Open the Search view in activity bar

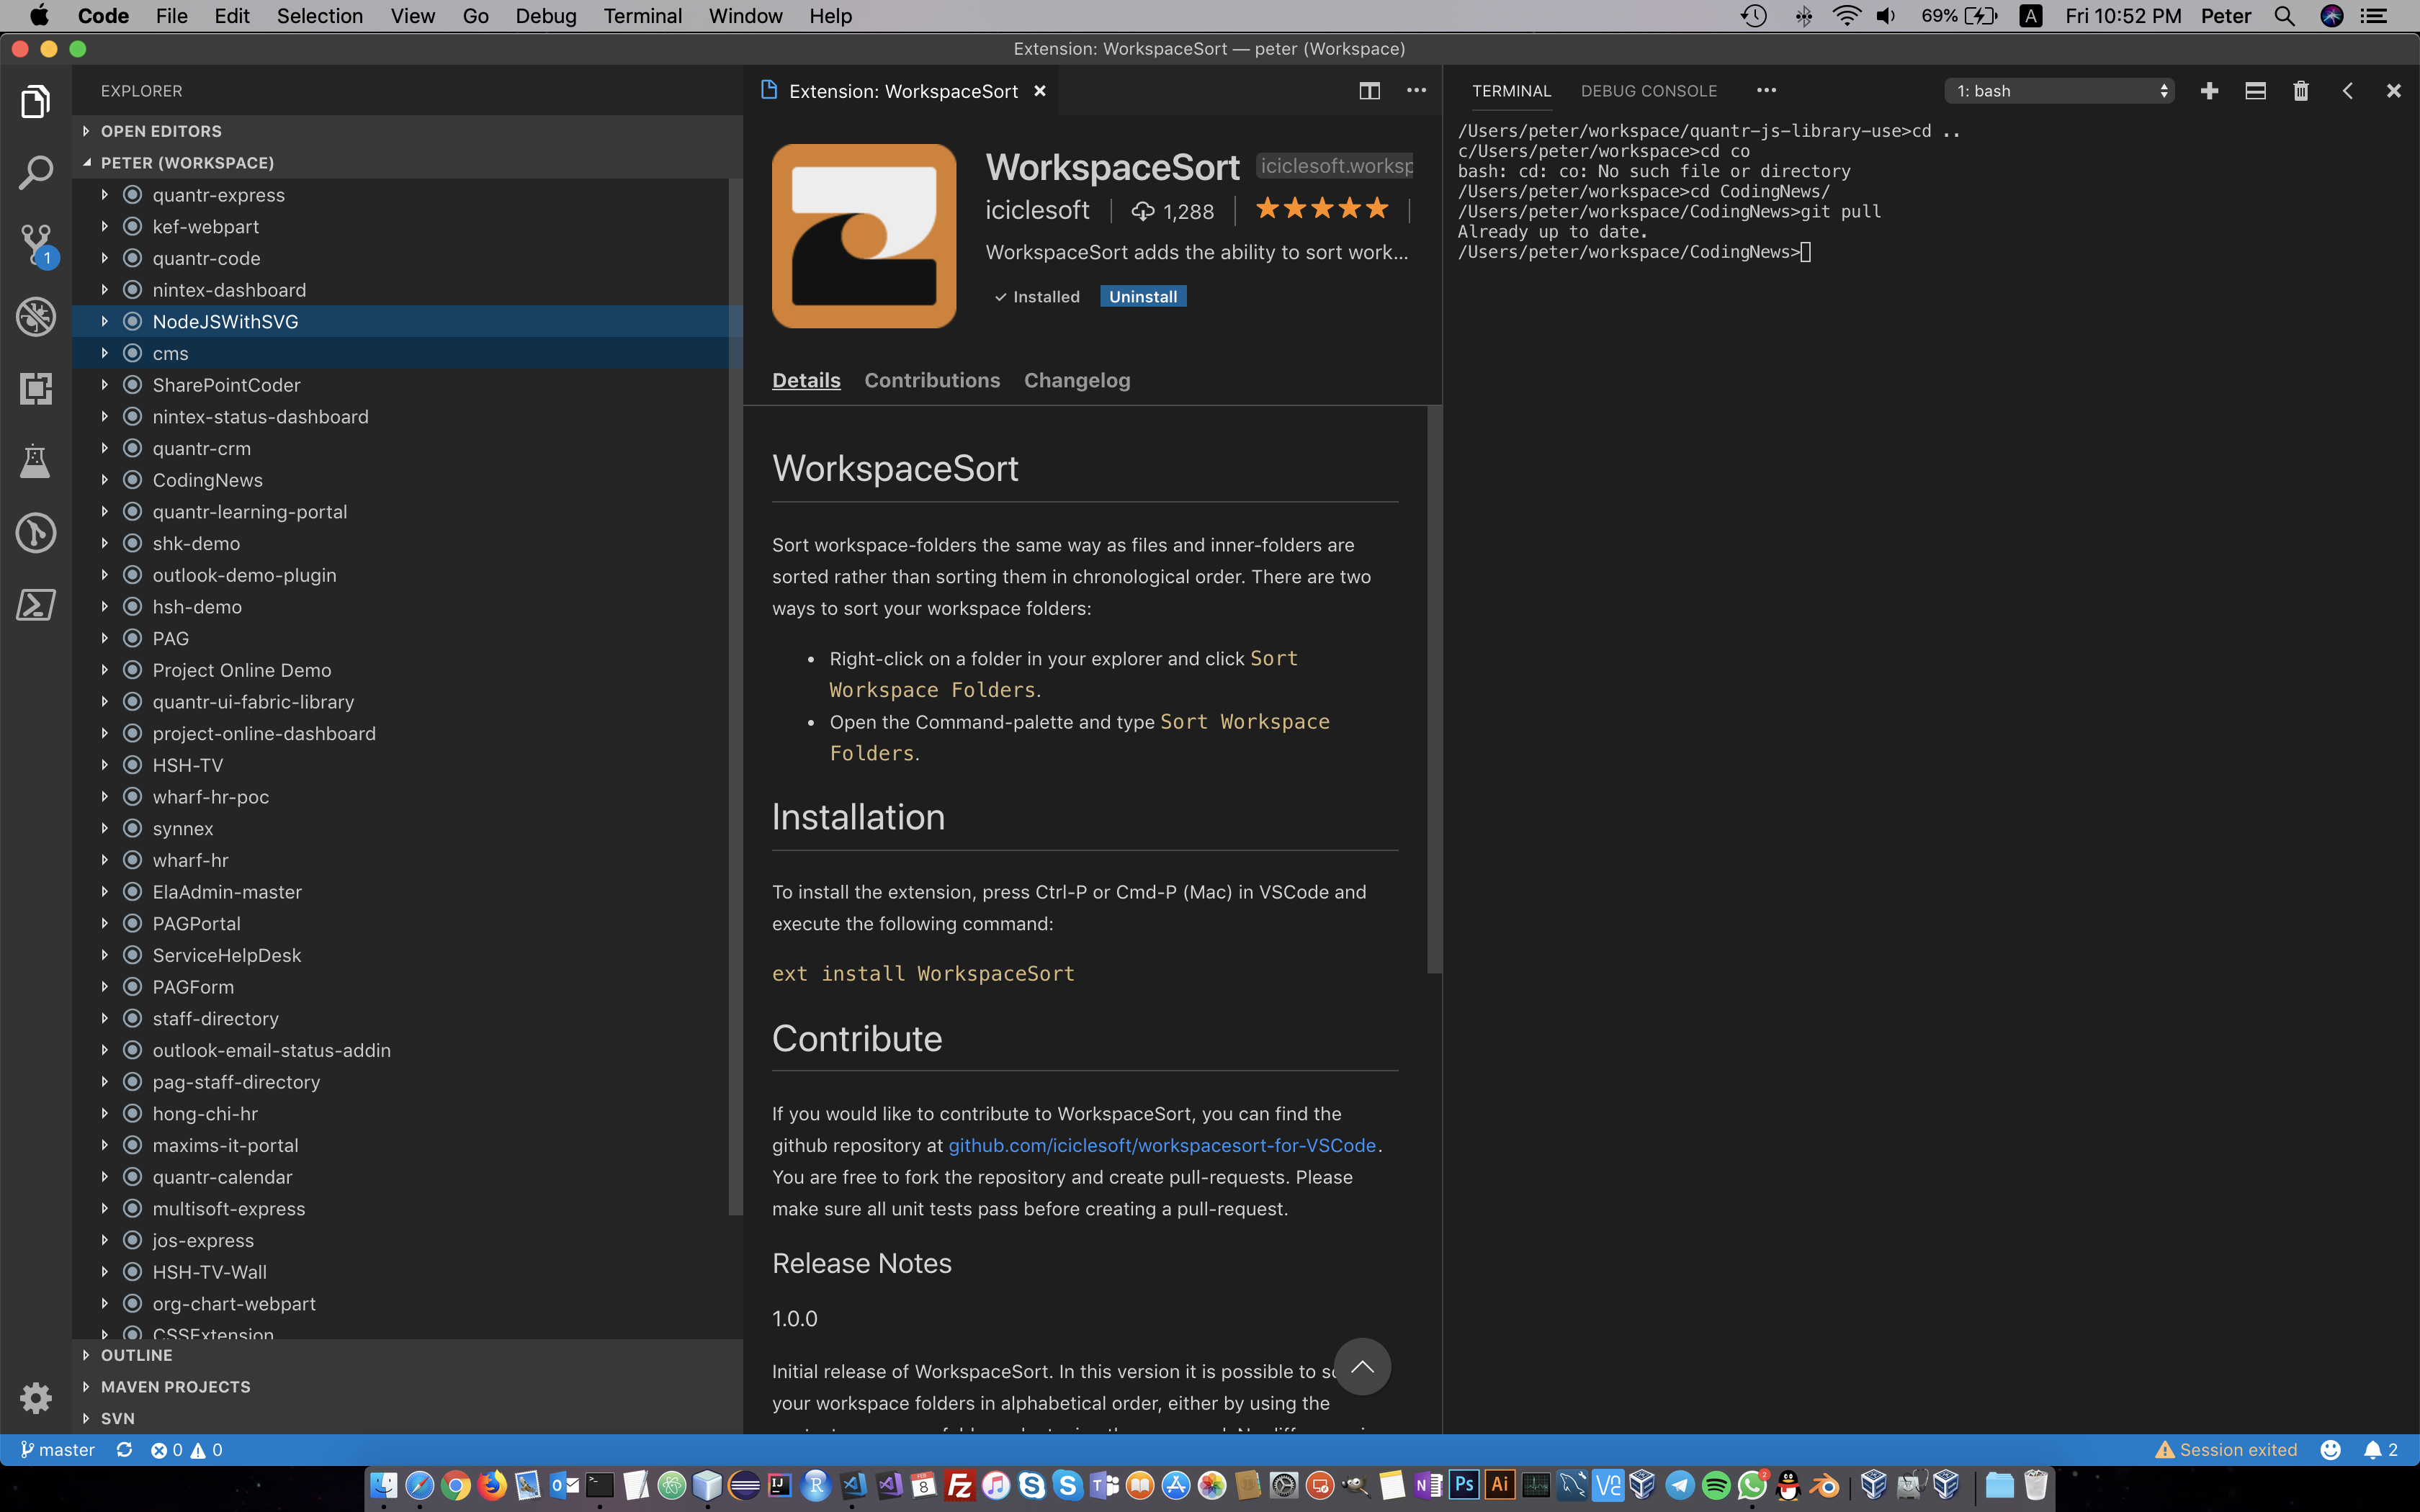tap(36, 172)
